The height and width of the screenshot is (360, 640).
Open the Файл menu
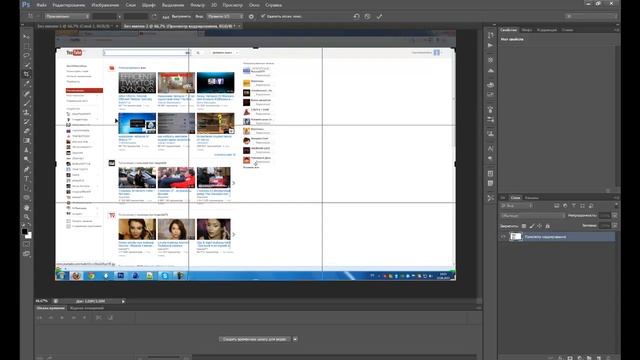pyautogui.click(x=41, y=5)
